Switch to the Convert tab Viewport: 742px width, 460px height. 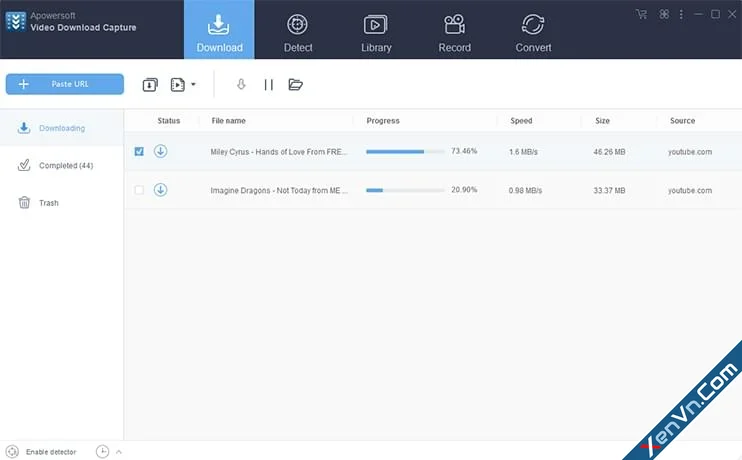(533, 33)
